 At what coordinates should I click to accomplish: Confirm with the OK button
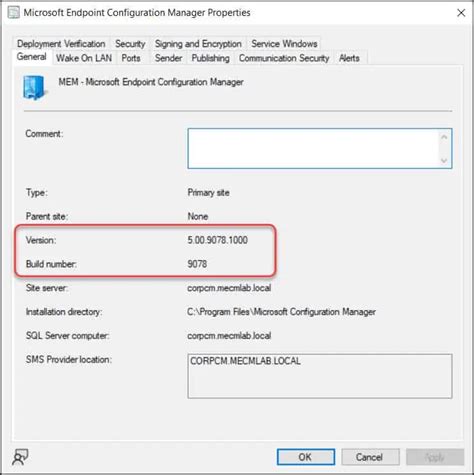(306, 457)
